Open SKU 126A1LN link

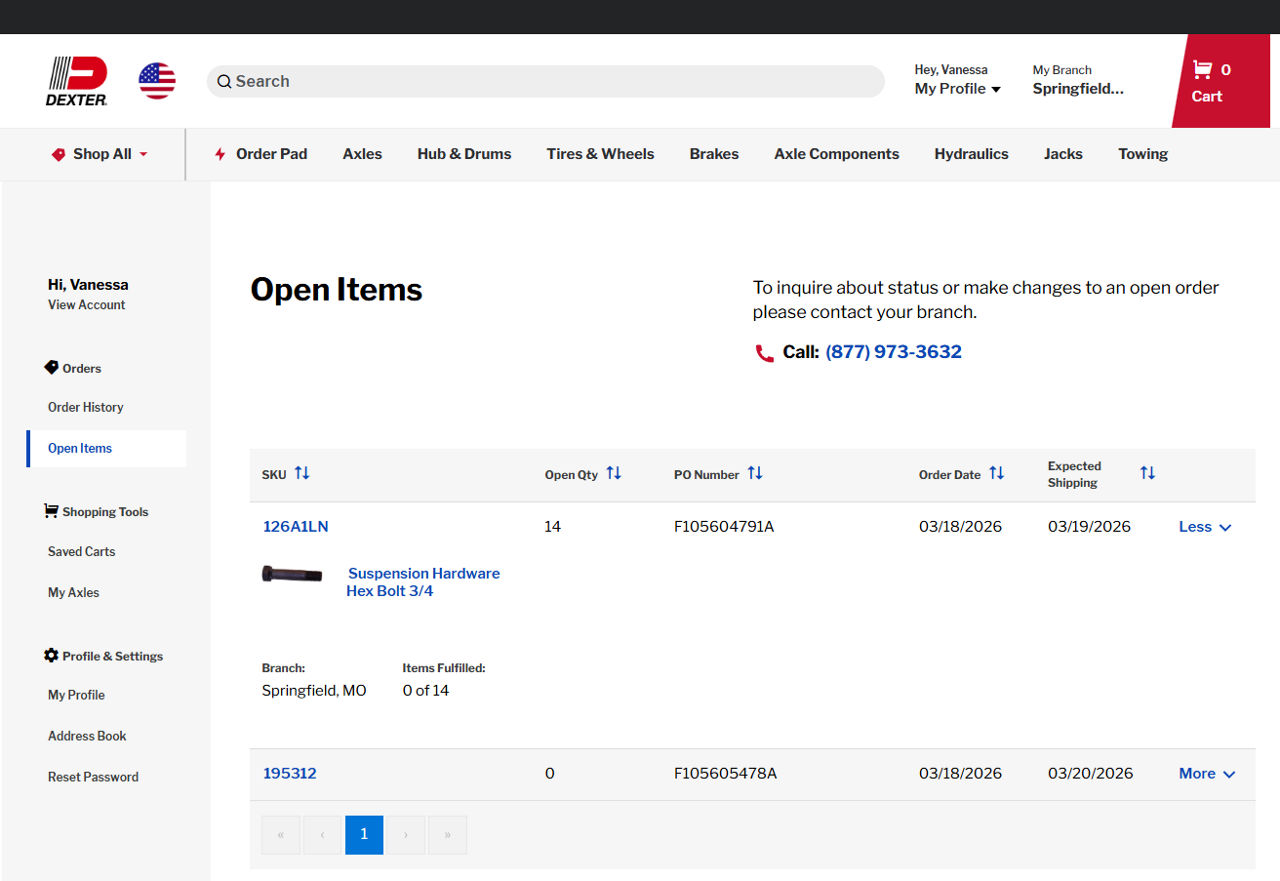click(295, 527)
